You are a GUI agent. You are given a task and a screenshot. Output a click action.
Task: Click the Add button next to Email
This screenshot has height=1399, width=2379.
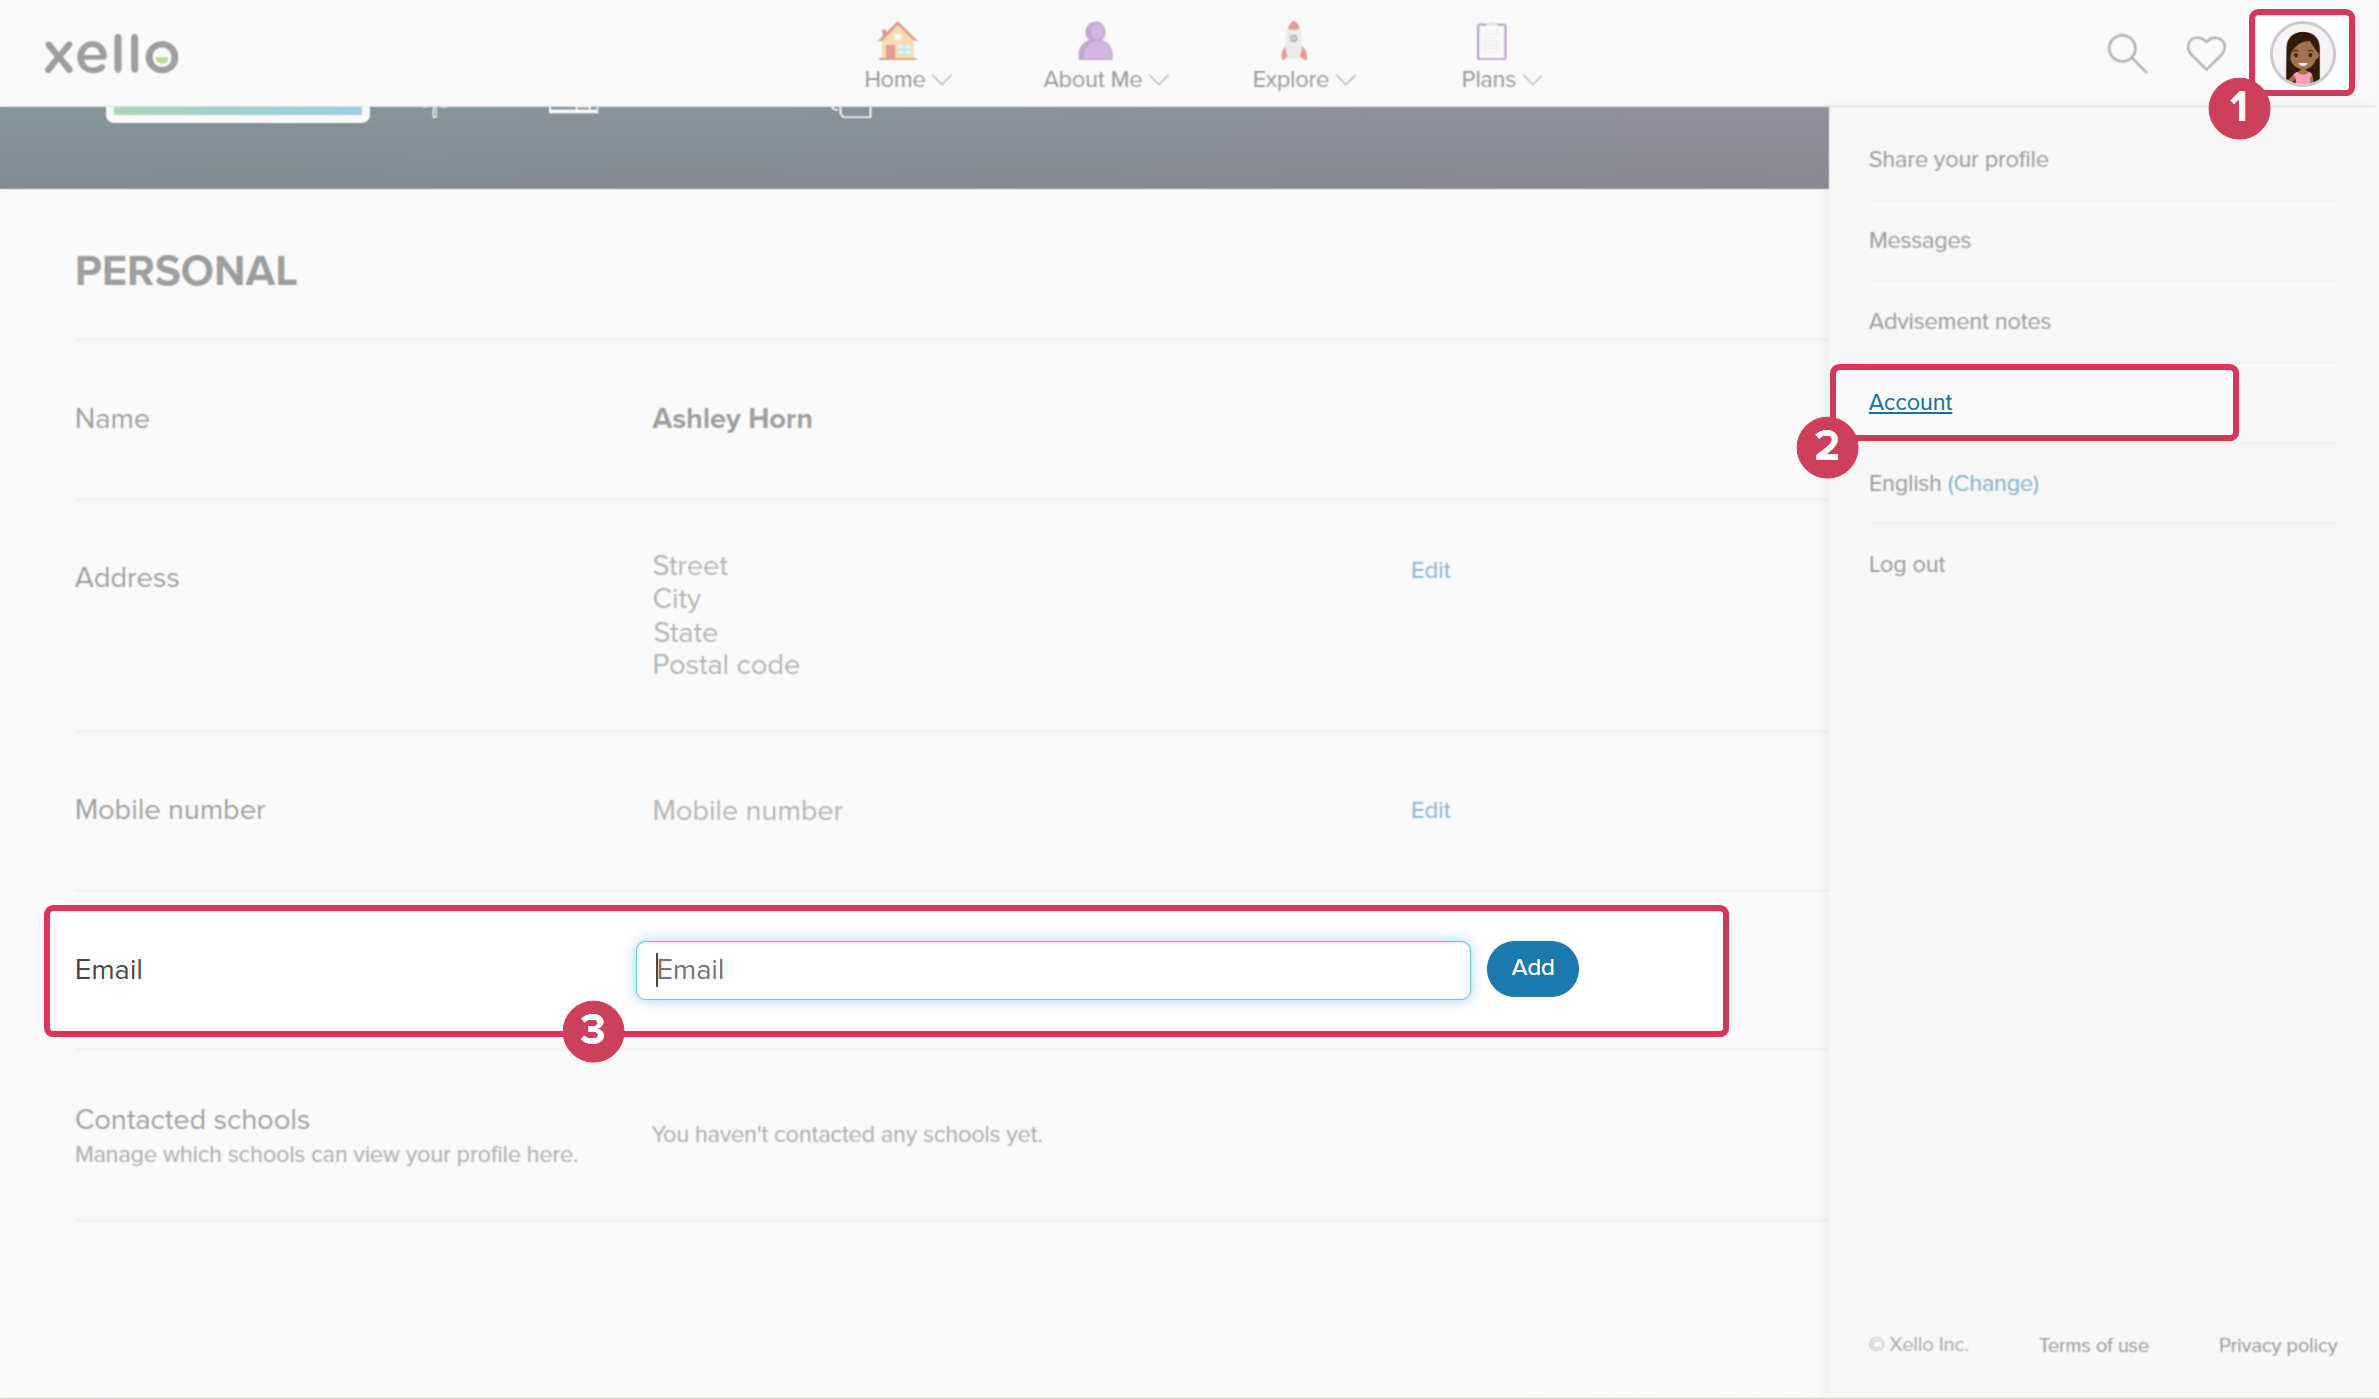pos(1532,968)
